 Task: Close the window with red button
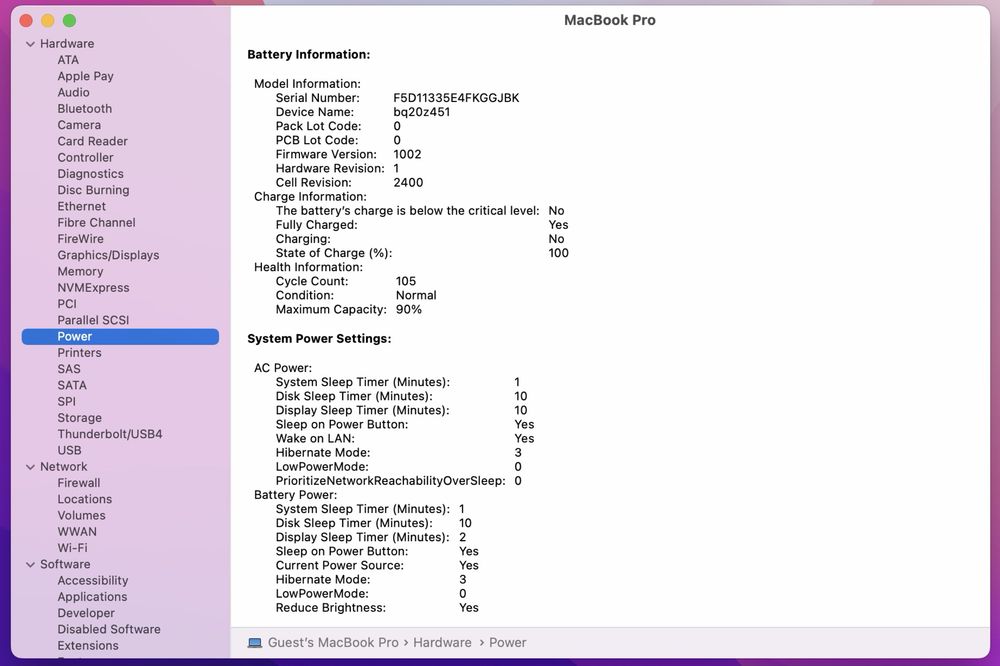[x=26, y=20]
